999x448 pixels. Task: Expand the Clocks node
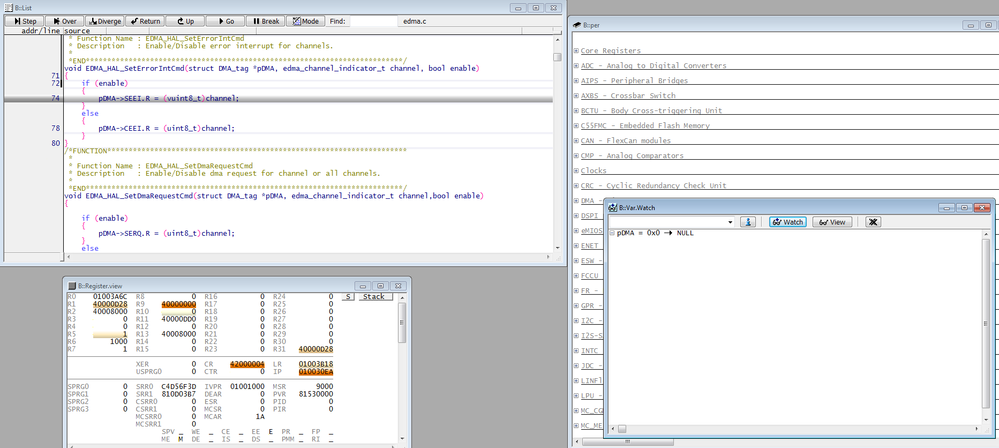576,170
